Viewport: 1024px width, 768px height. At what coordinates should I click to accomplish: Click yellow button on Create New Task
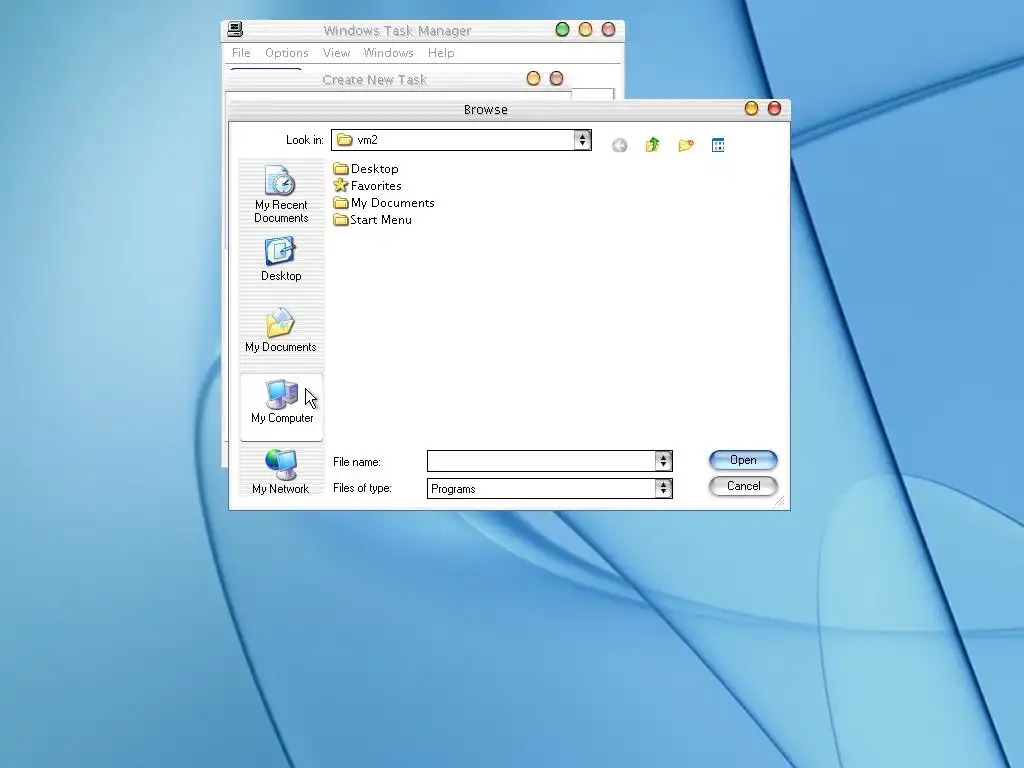(534, 78)
